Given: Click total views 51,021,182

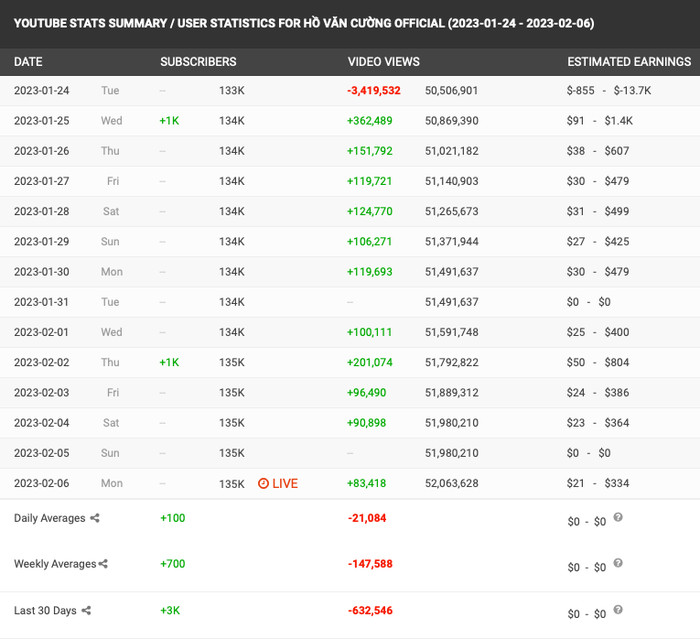Looking at the screenshot, I should (451, 151).
